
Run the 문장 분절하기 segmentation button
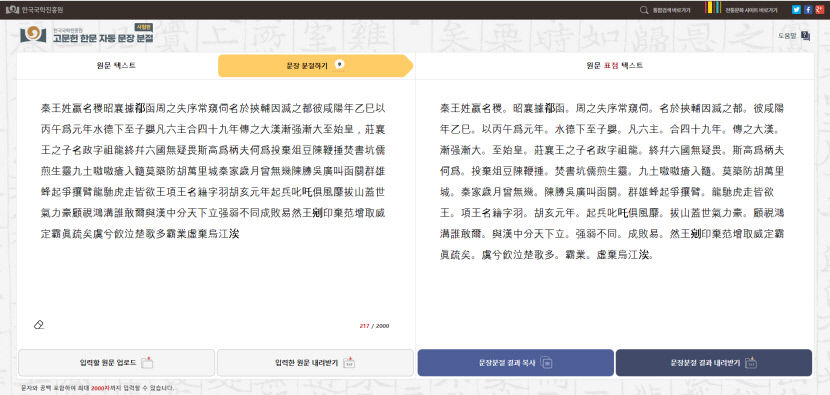pos(315,66)
